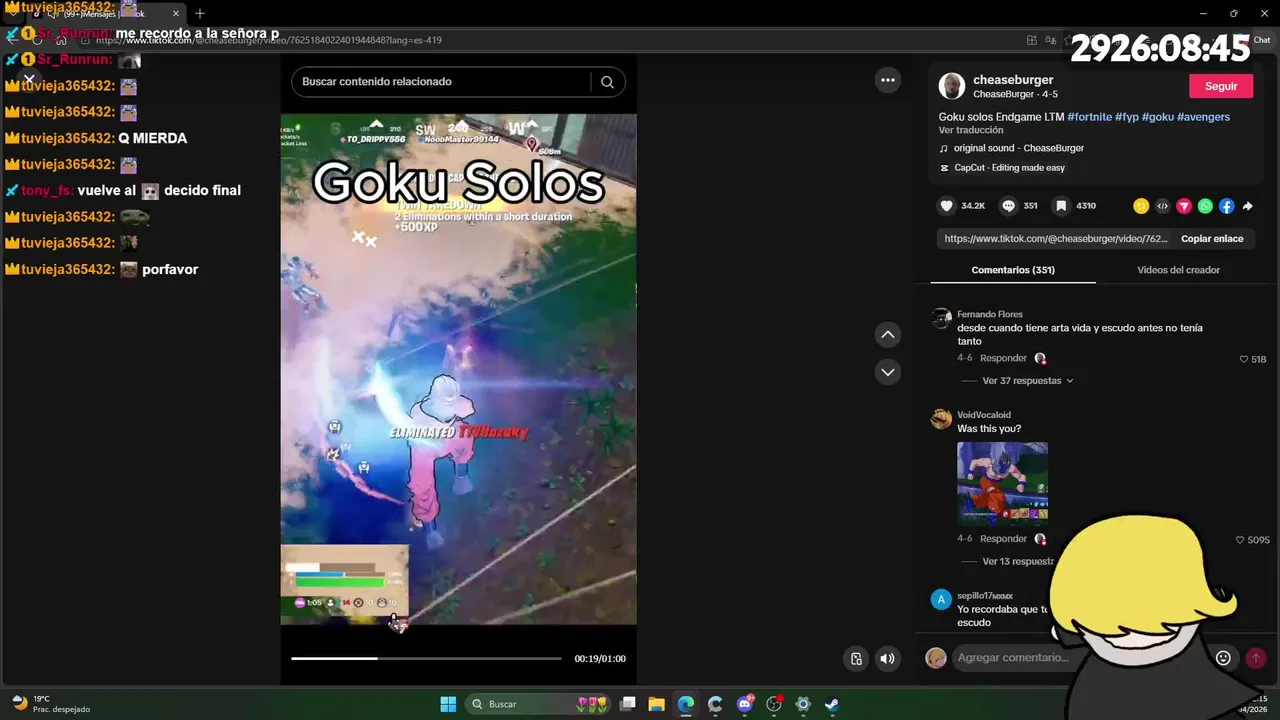Expand Ver 37 respuestas replies

tap(1028, 381)
